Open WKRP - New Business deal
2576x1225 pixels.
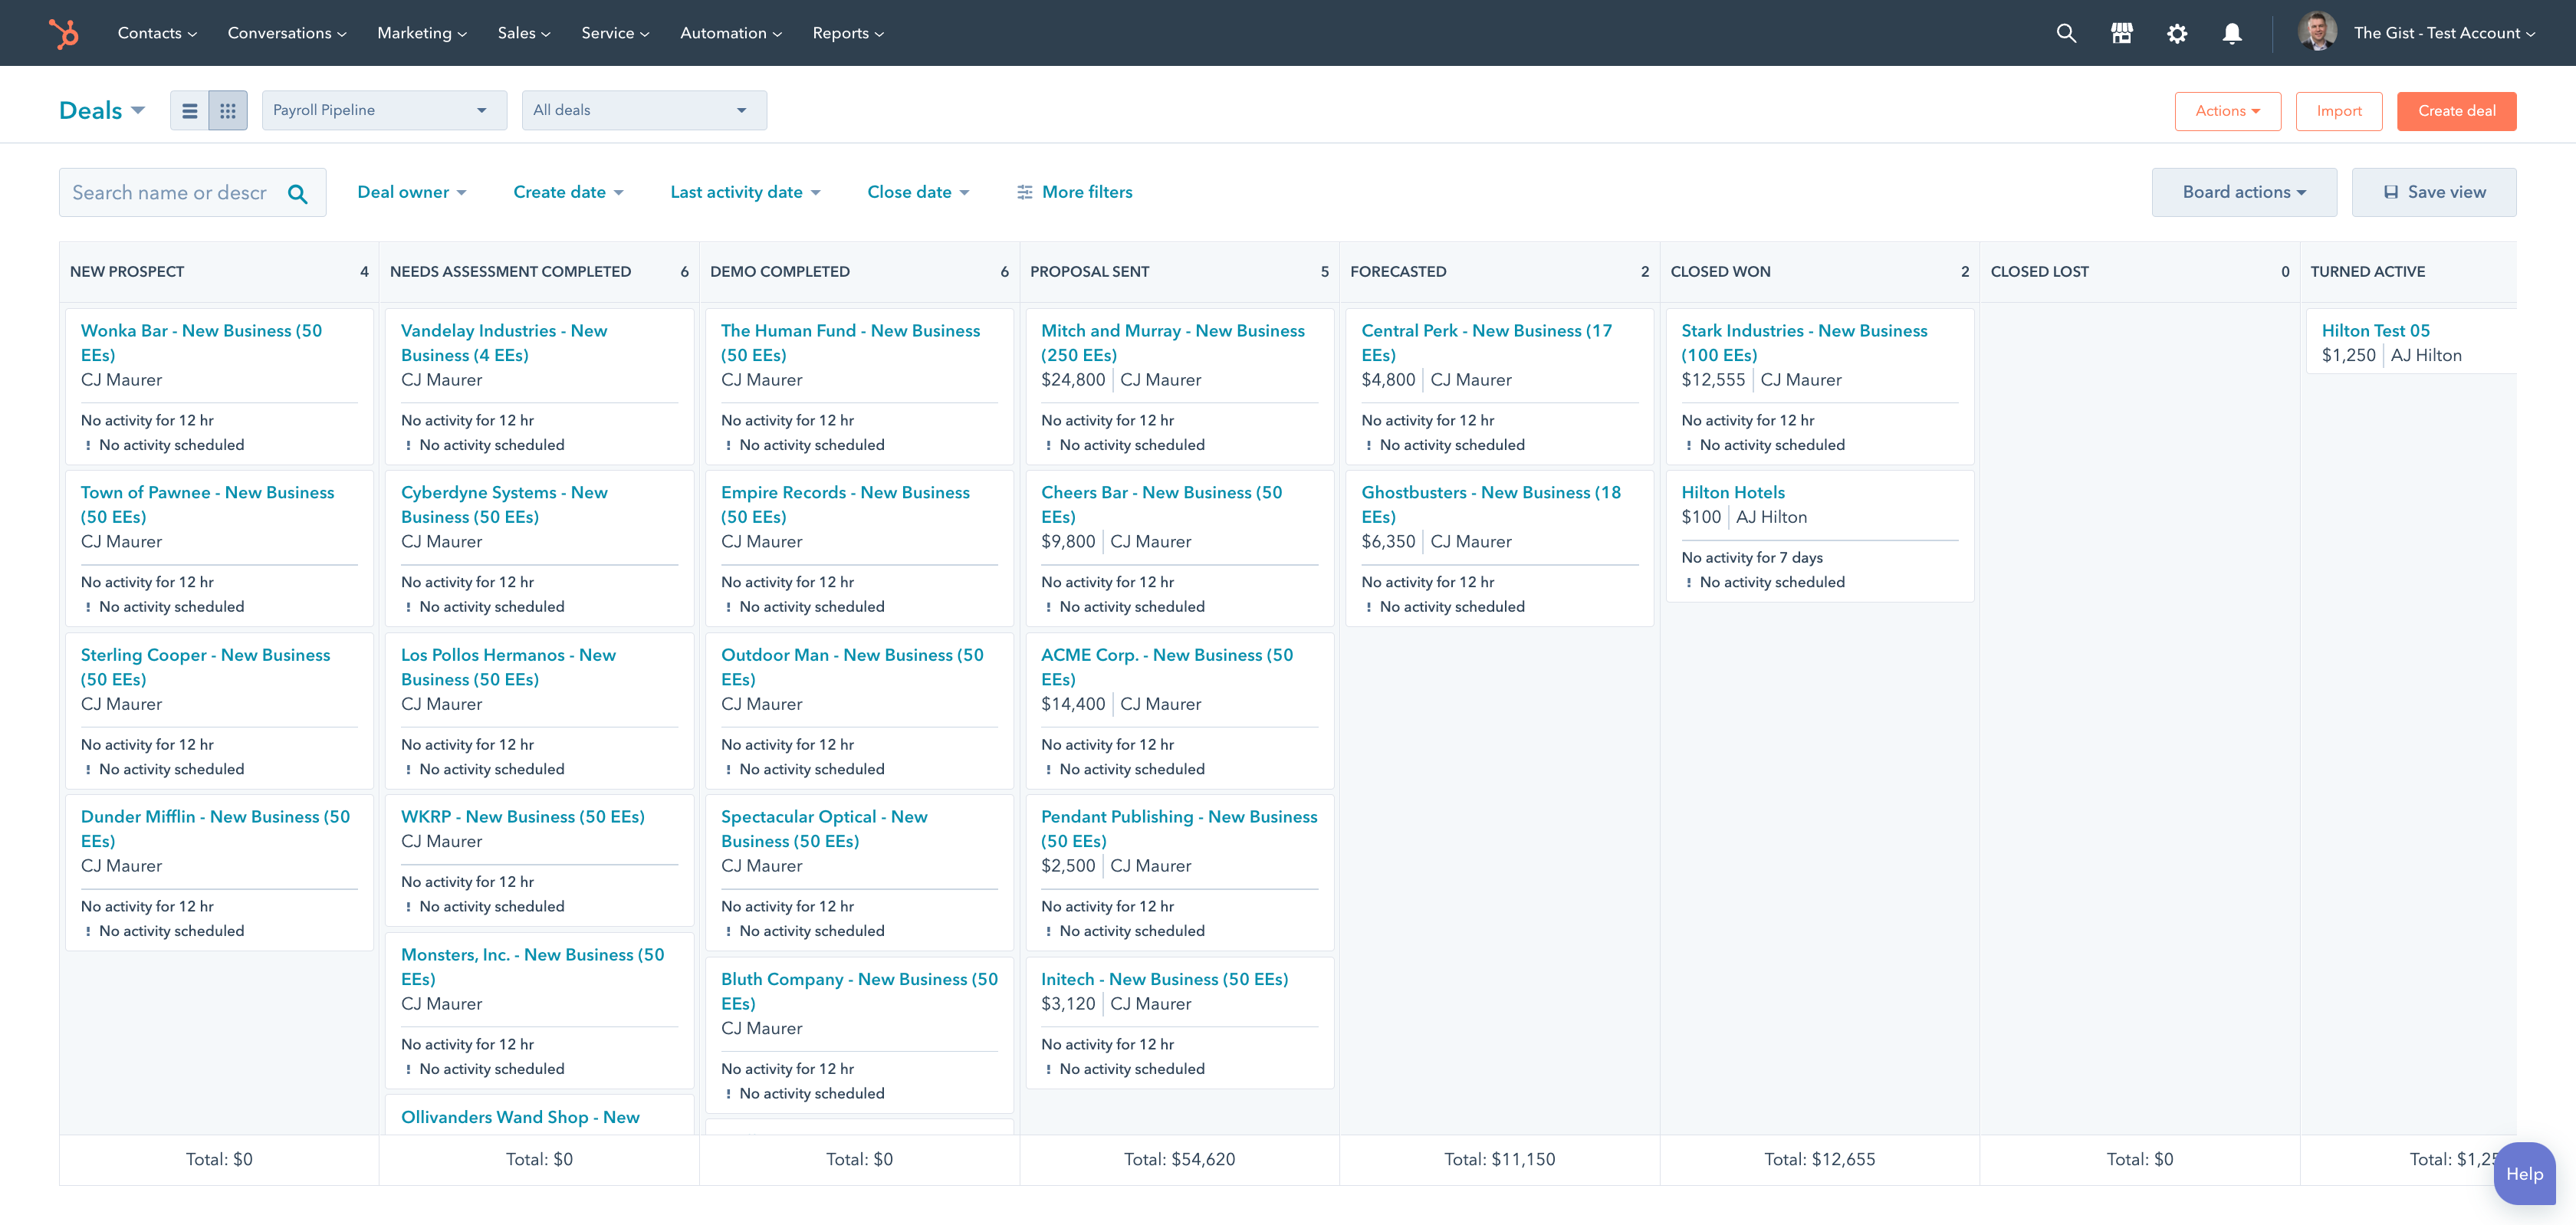point(523,816)
